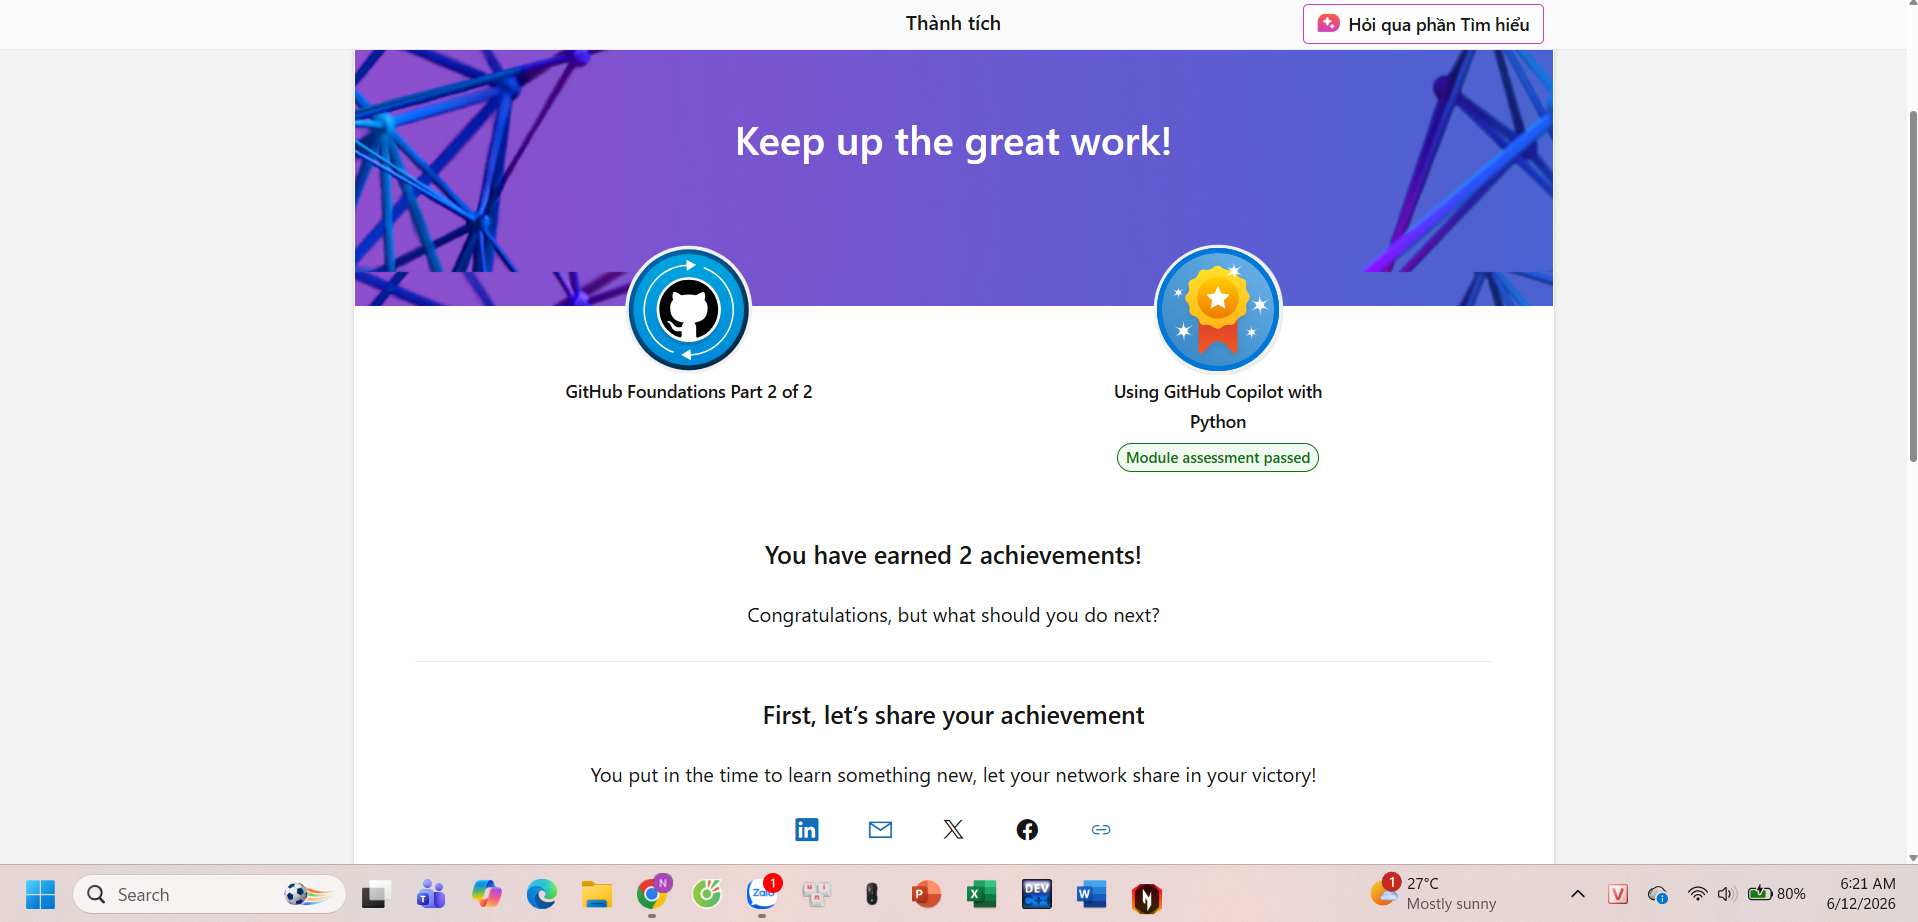Copy the achievement share link icon
This screenshot has height=922, width=1918.
[x=1101, y=830]
